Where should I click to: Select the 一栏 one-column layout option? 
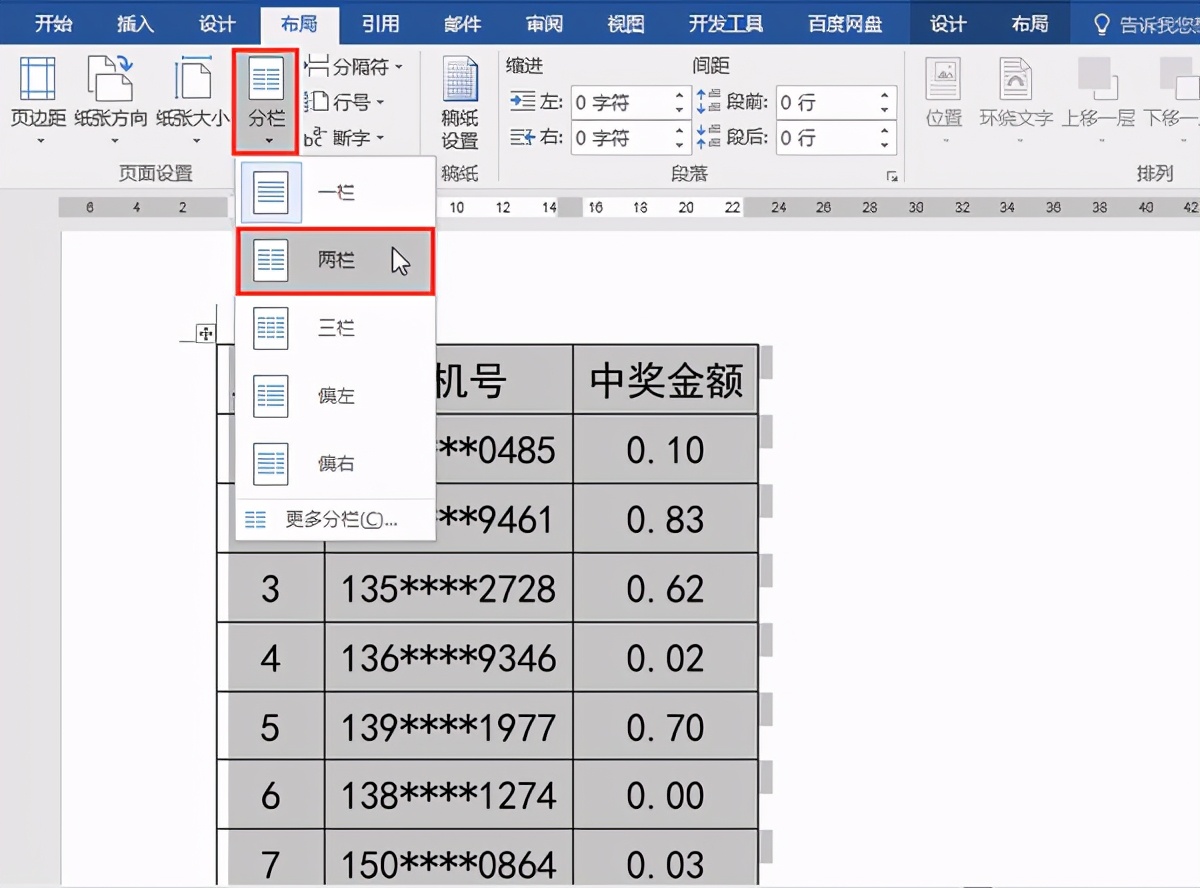[334, 192]
